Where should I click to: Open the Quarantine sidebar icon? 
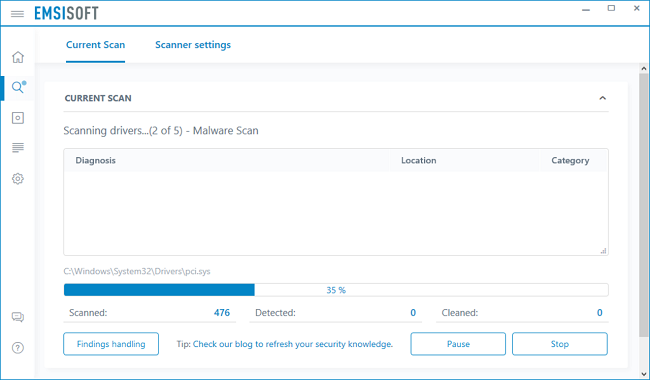point(18,118)
